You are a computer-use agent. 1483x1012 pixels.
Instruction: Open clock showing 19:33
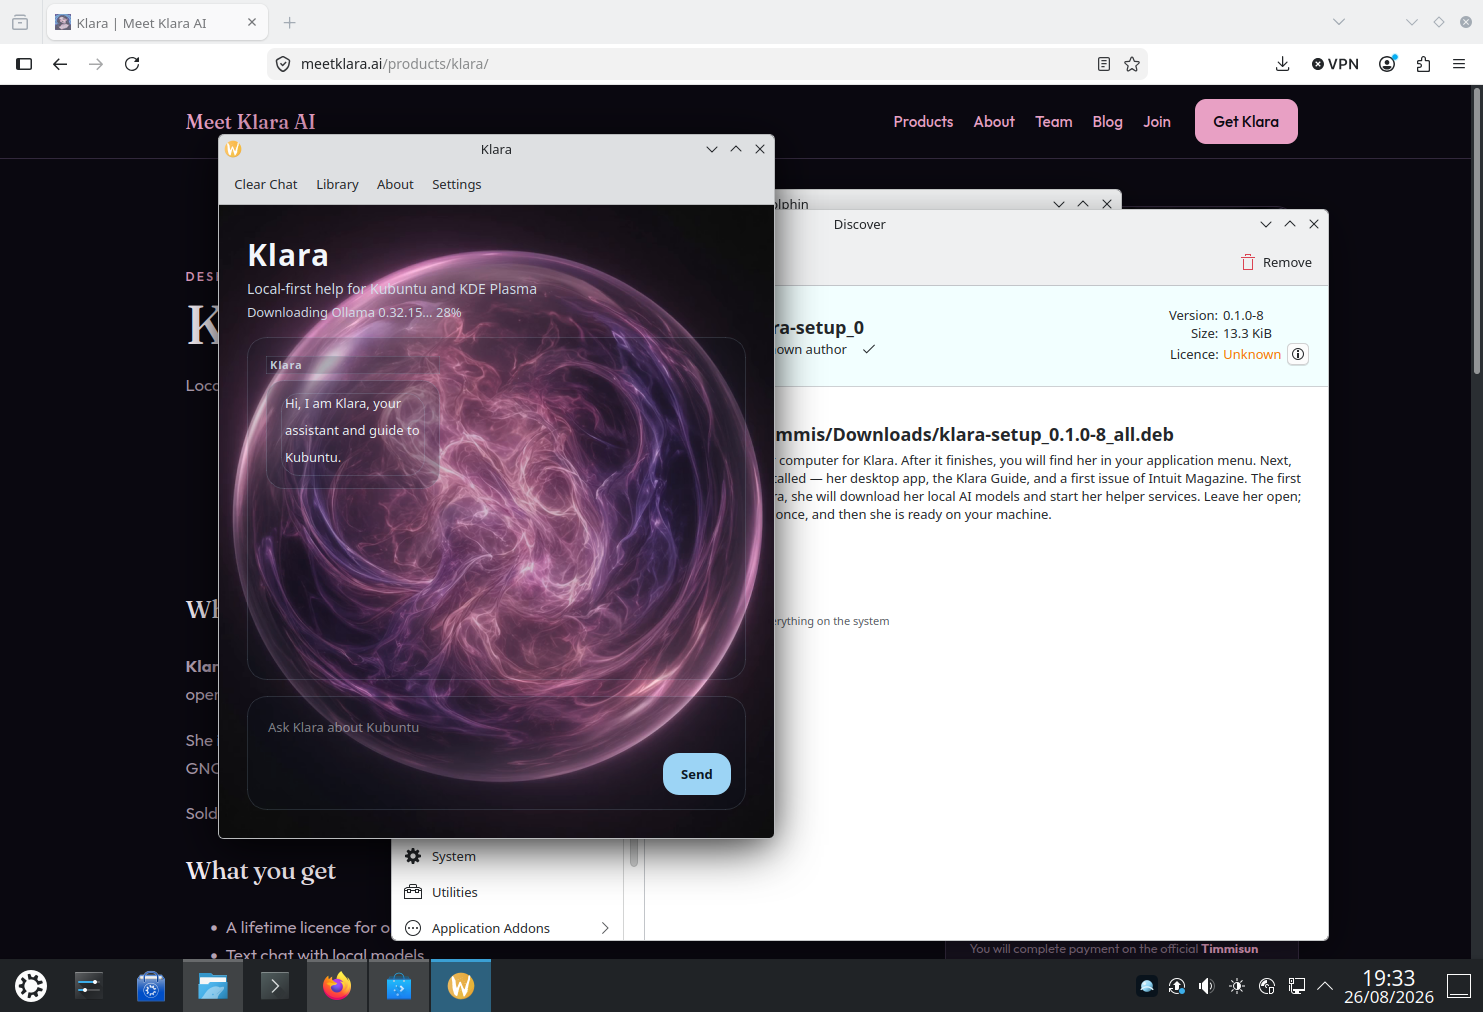pyautogui.click(x=1389, y=986)
